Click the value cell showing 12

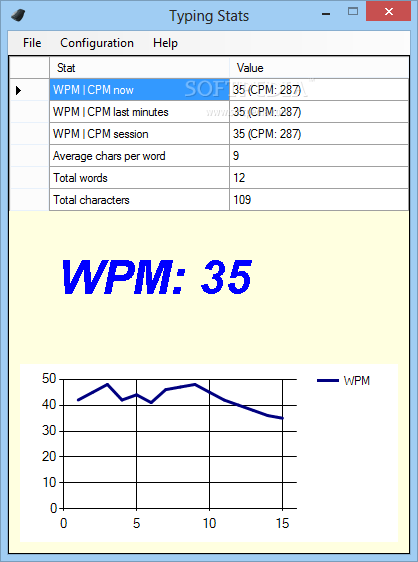(x=319, y=178)
